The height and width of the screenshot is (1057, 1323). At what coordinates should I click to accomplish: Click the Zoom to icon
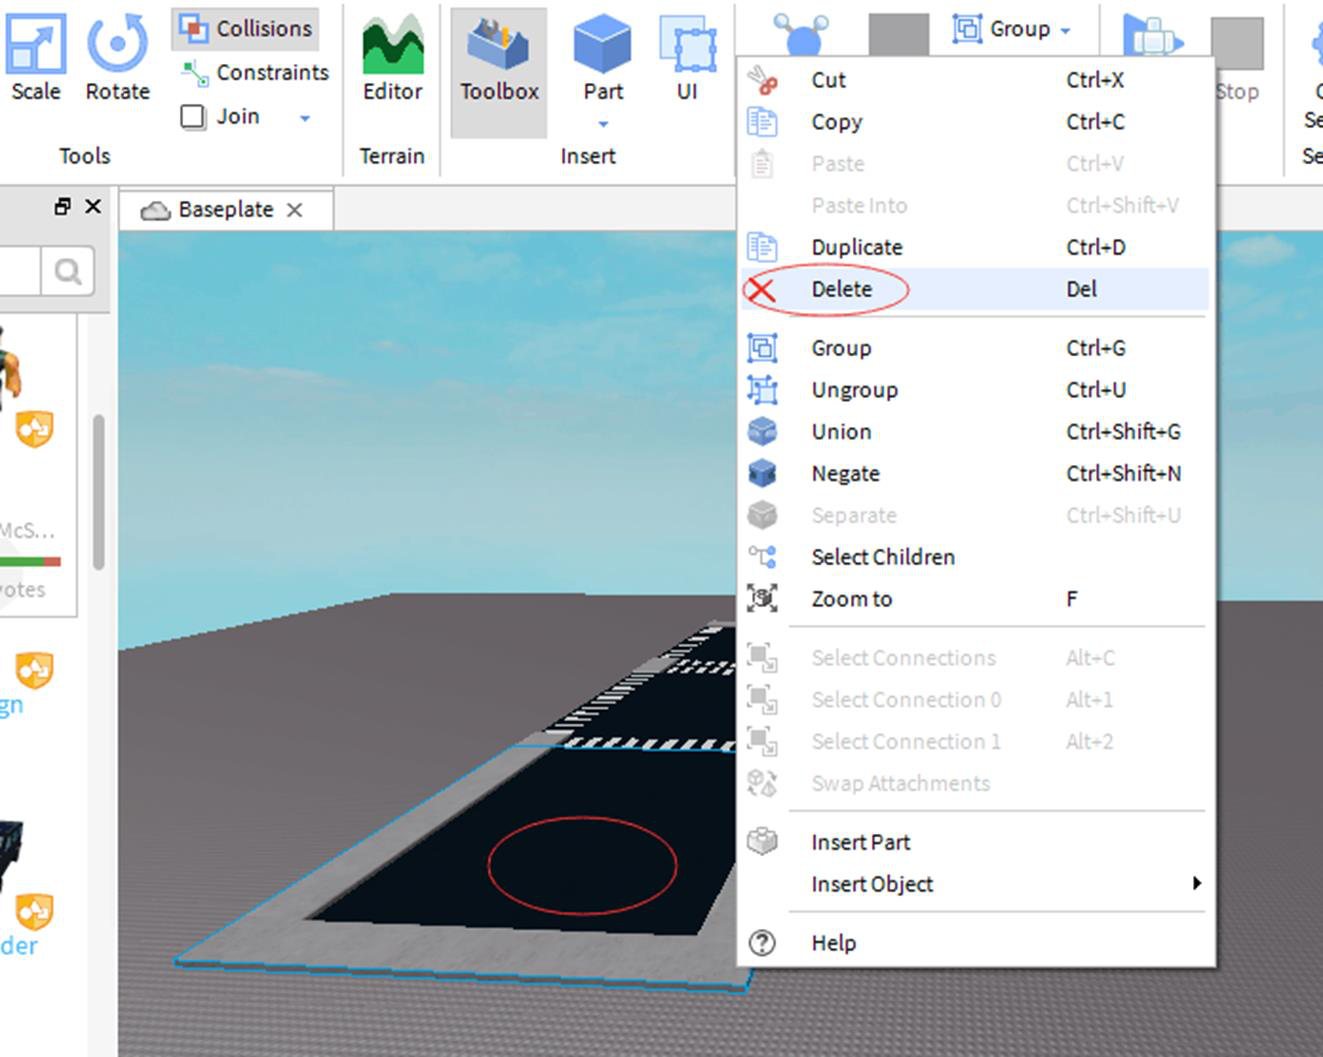(x=762, y=598)
